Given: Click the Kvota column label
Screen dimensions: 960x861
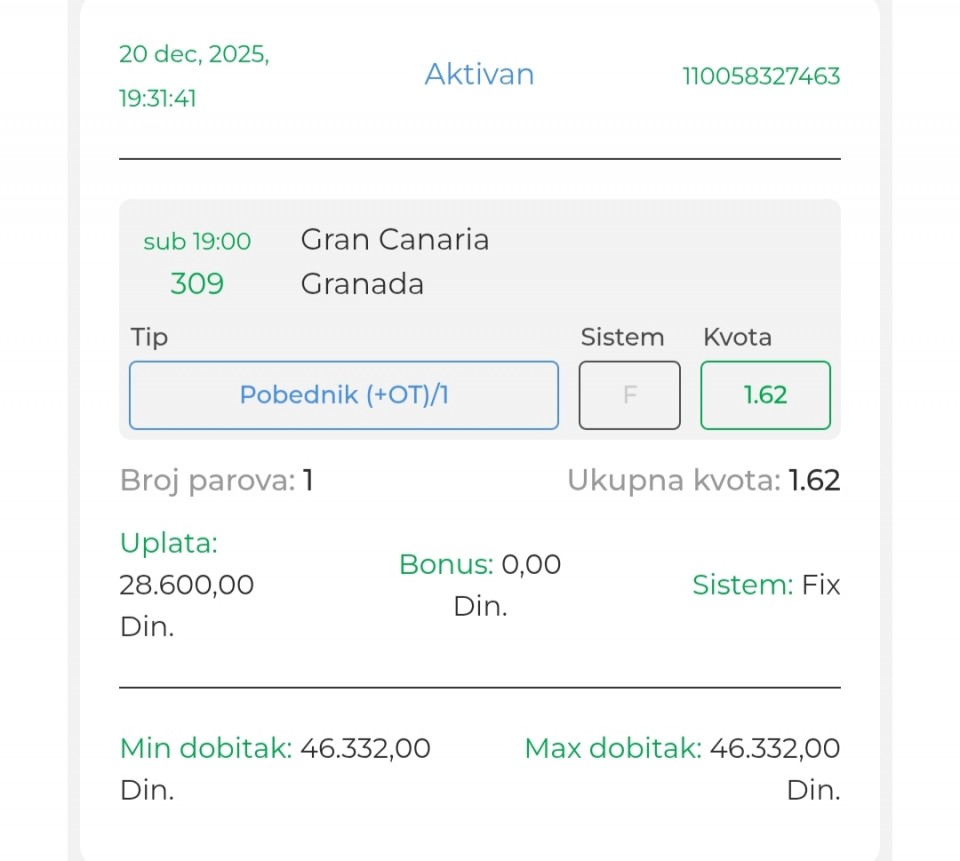Looking at the screenshot, I should 737,337.
